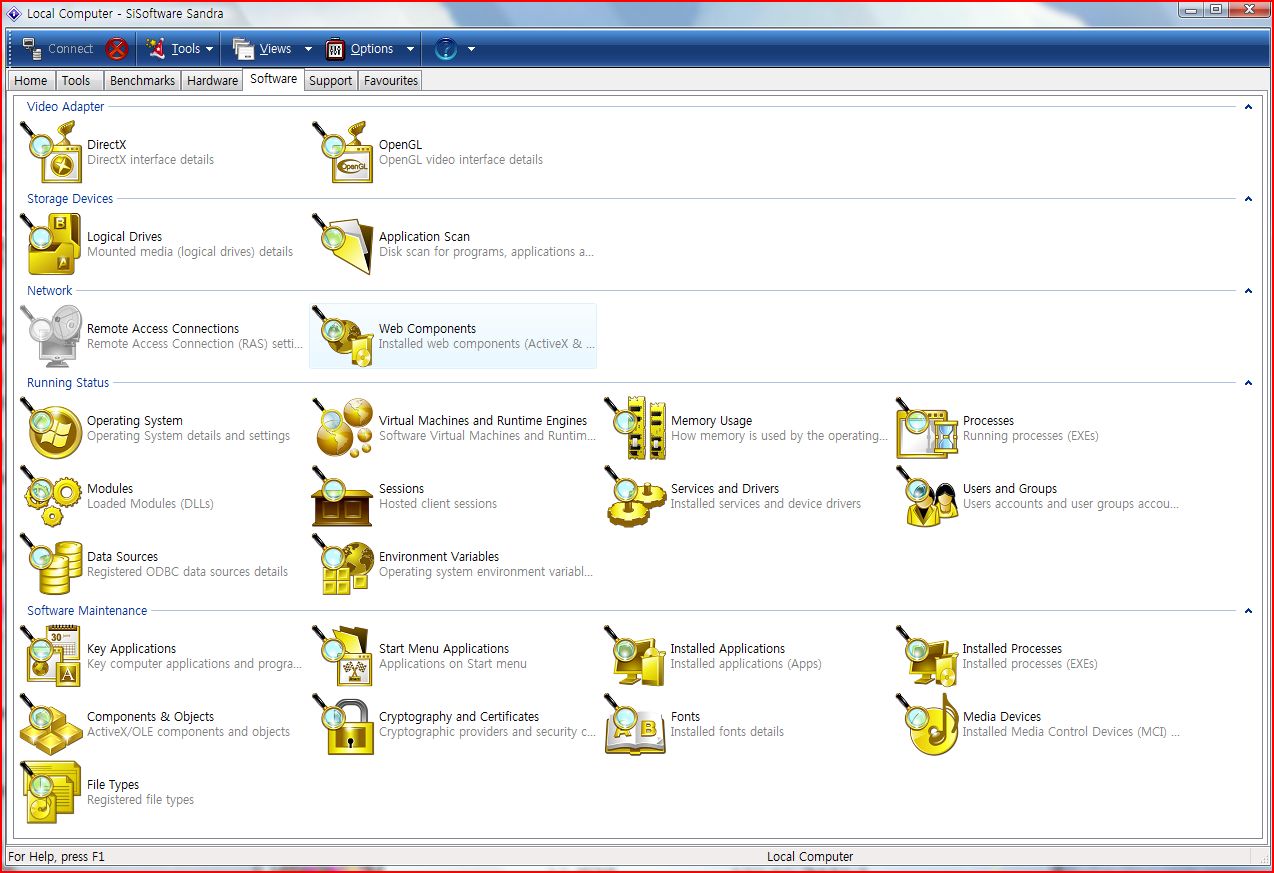
Task: Click the Video Adapter section heading
Action: 66,107
